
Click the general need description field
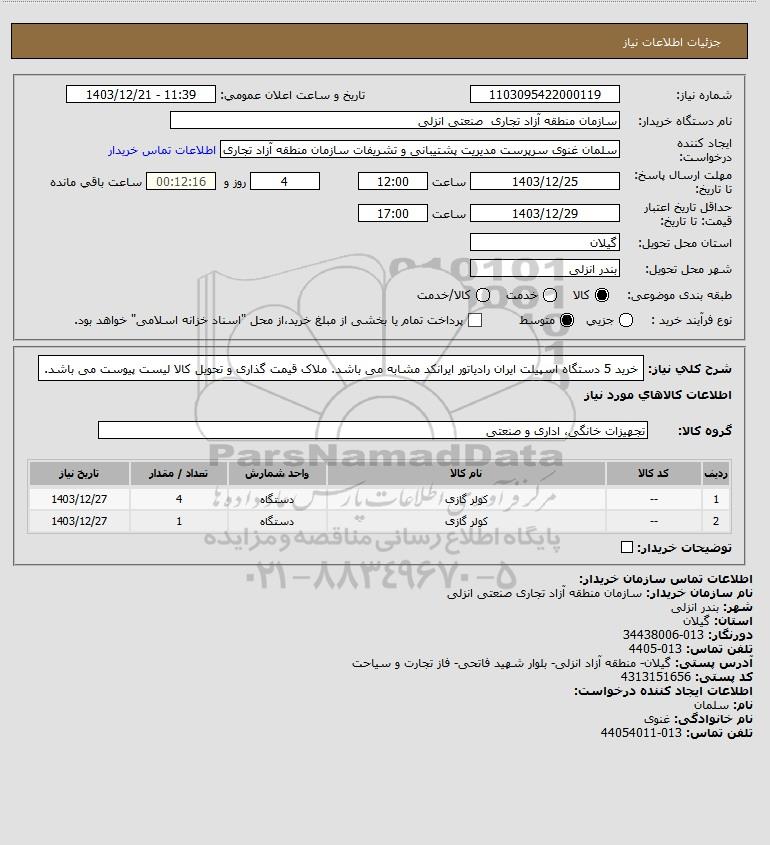341,369
